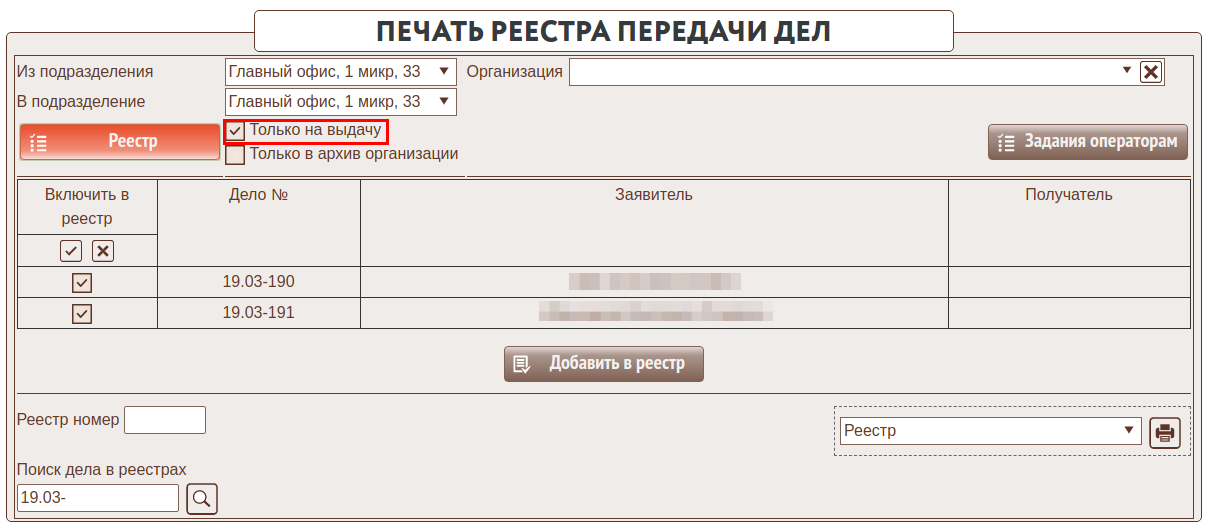Click the Заявитель column header
The height and width of the screenshot is (529, 1212).
[653, 195]
